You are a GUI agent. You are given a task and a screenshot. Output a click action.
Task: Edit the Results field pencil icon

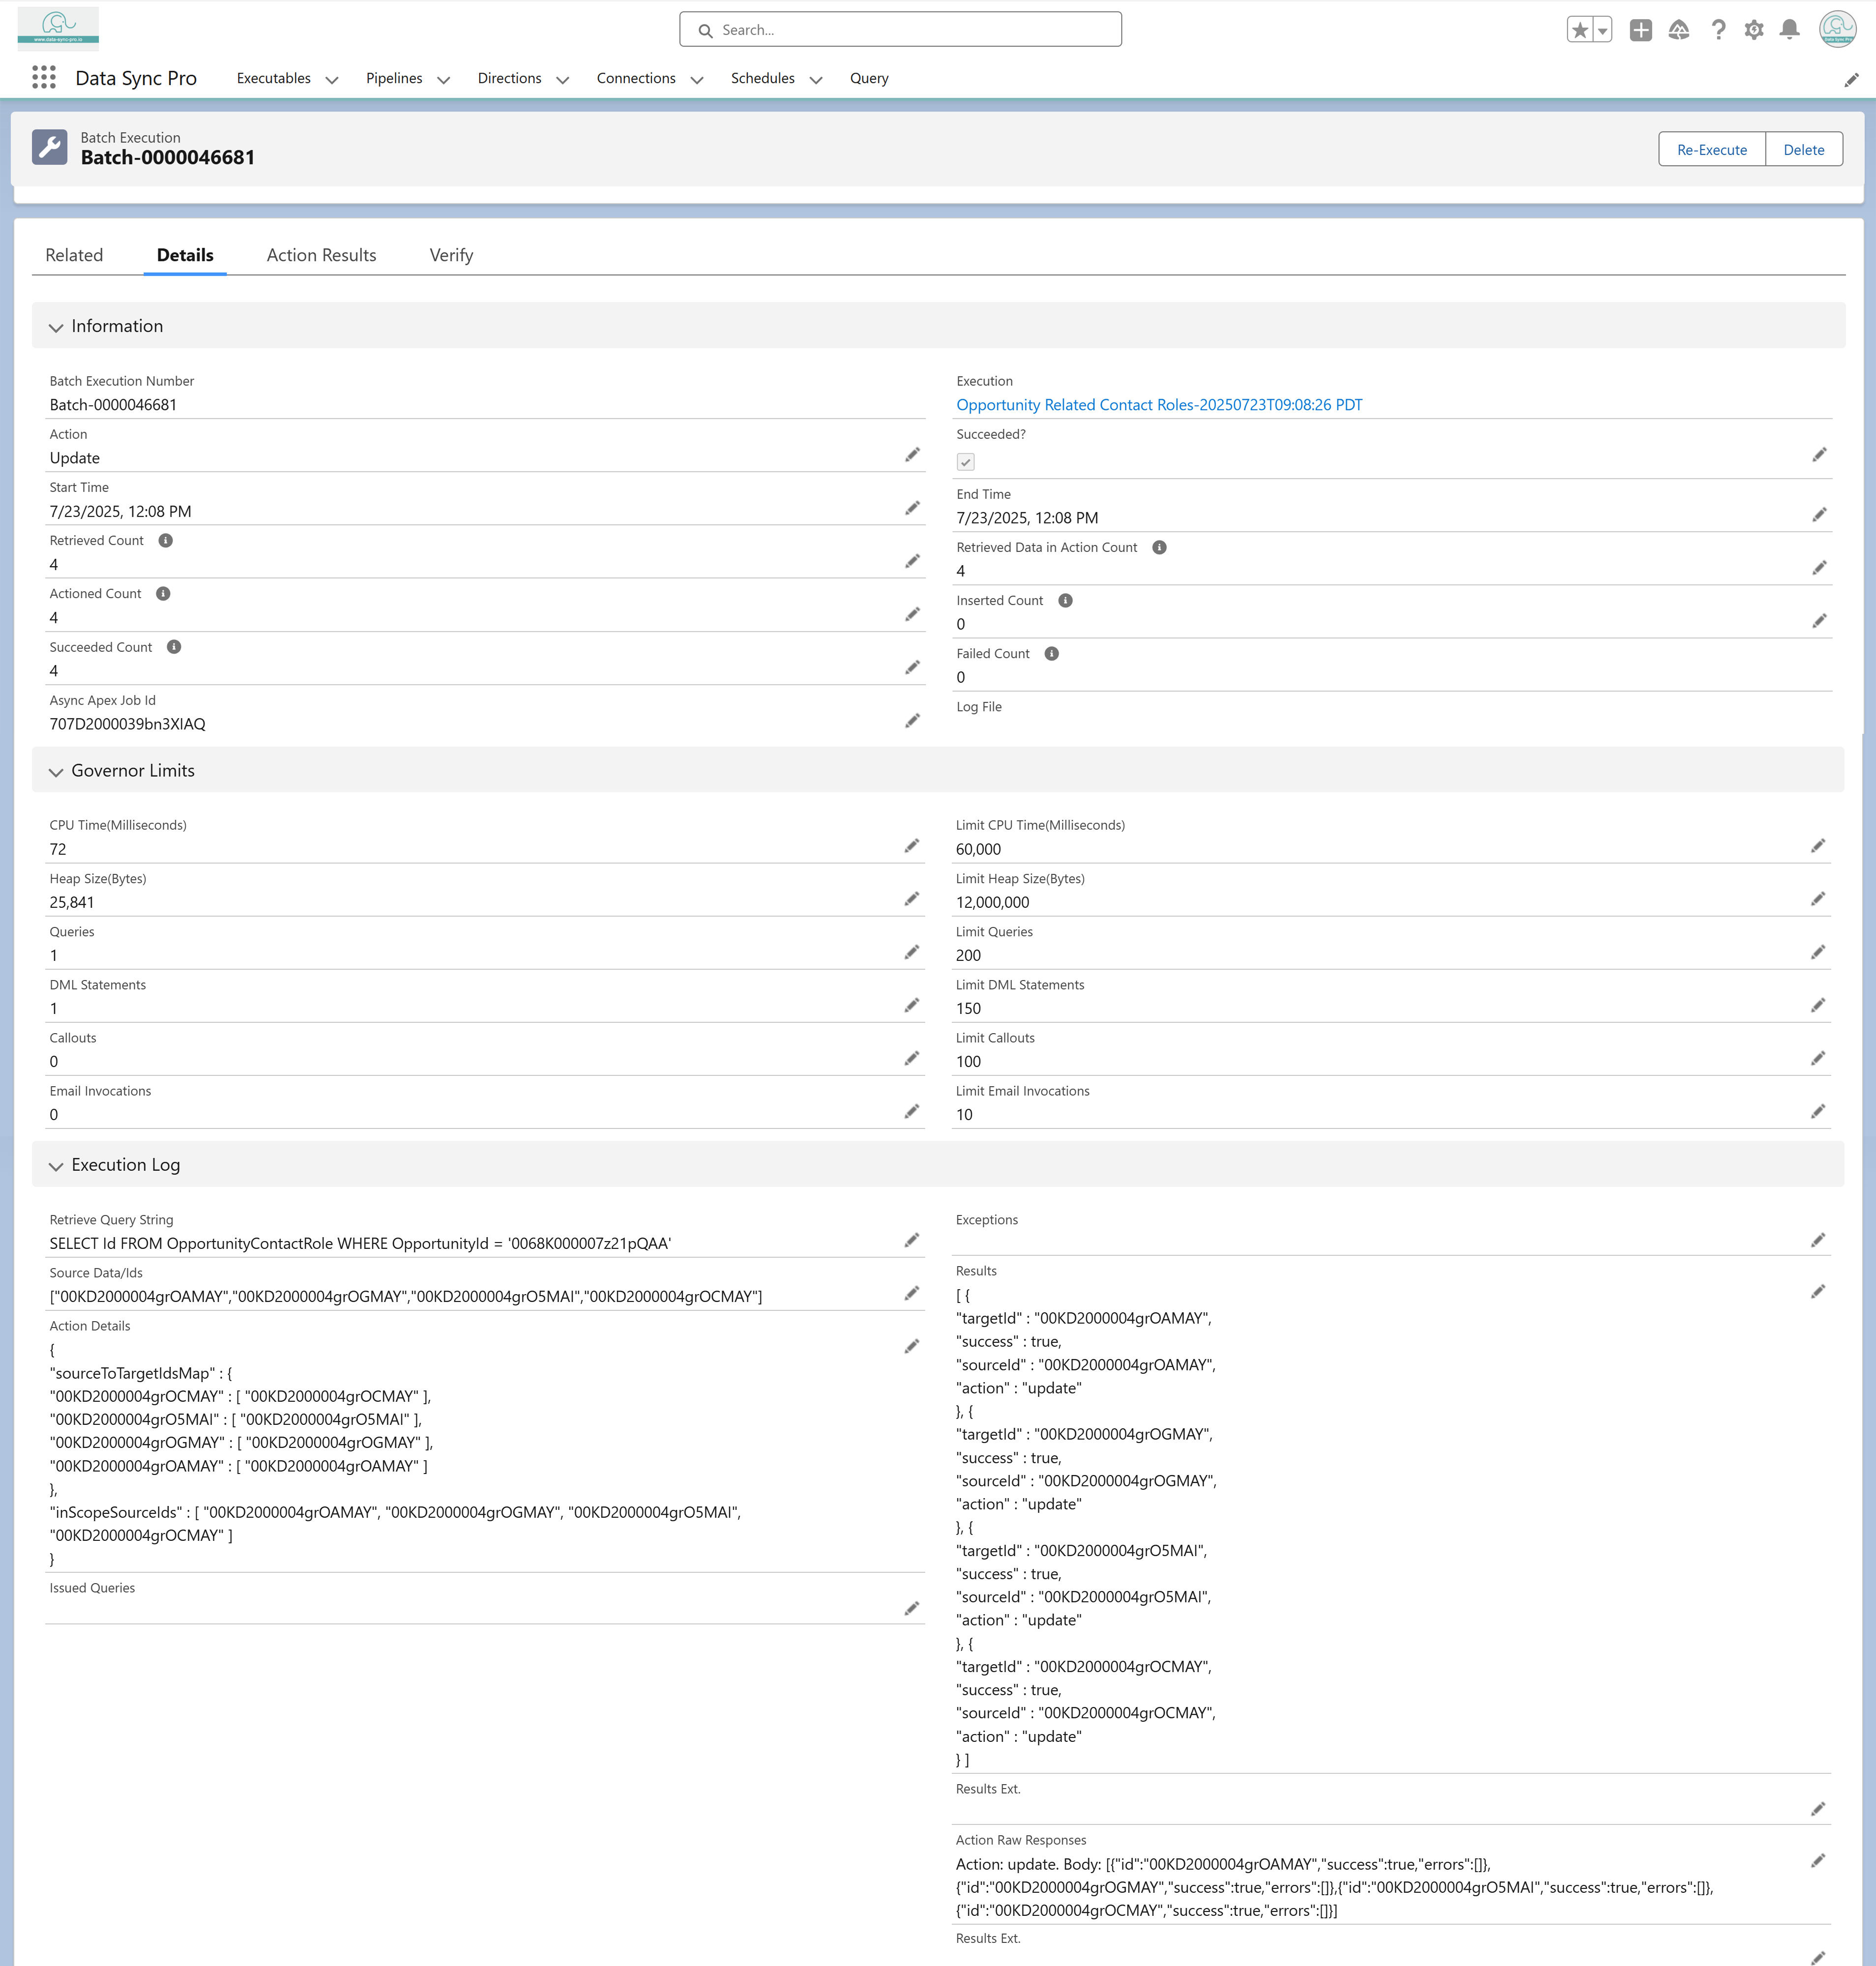pyautogui.click(x=1817, y=1292)
